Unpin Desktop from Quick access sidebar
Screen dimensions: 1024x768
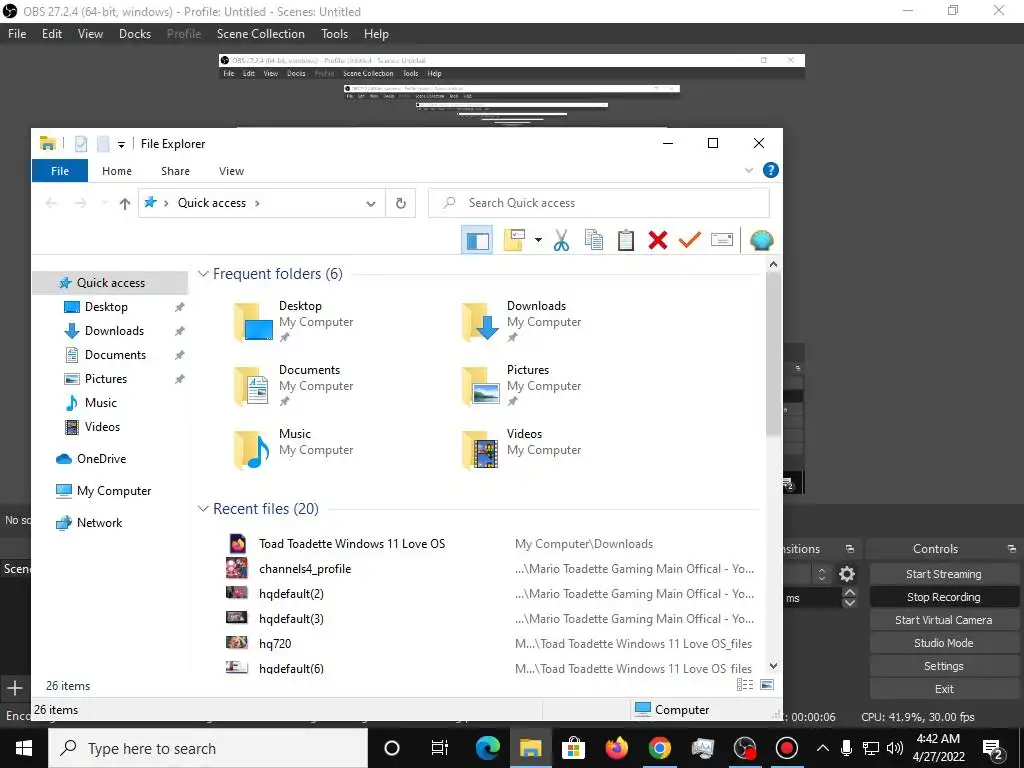tap(179, 307)
